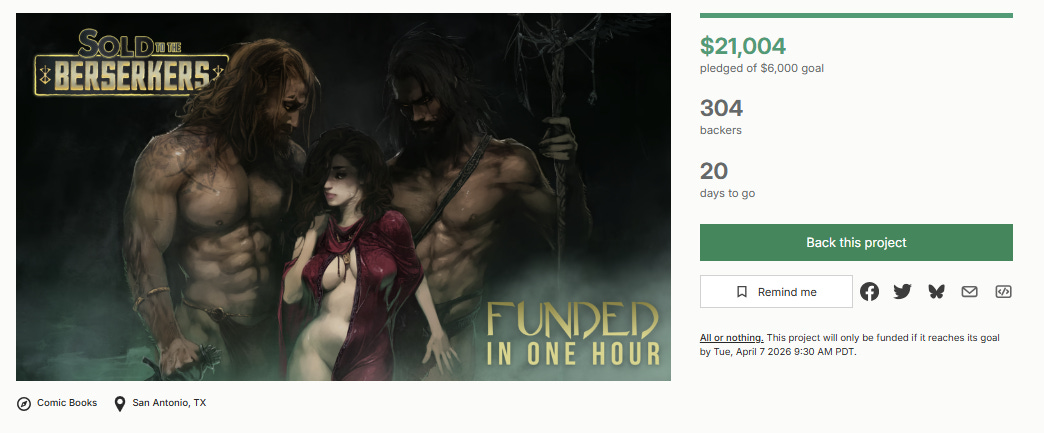Share project via email envelope icon

pos(969,292)
